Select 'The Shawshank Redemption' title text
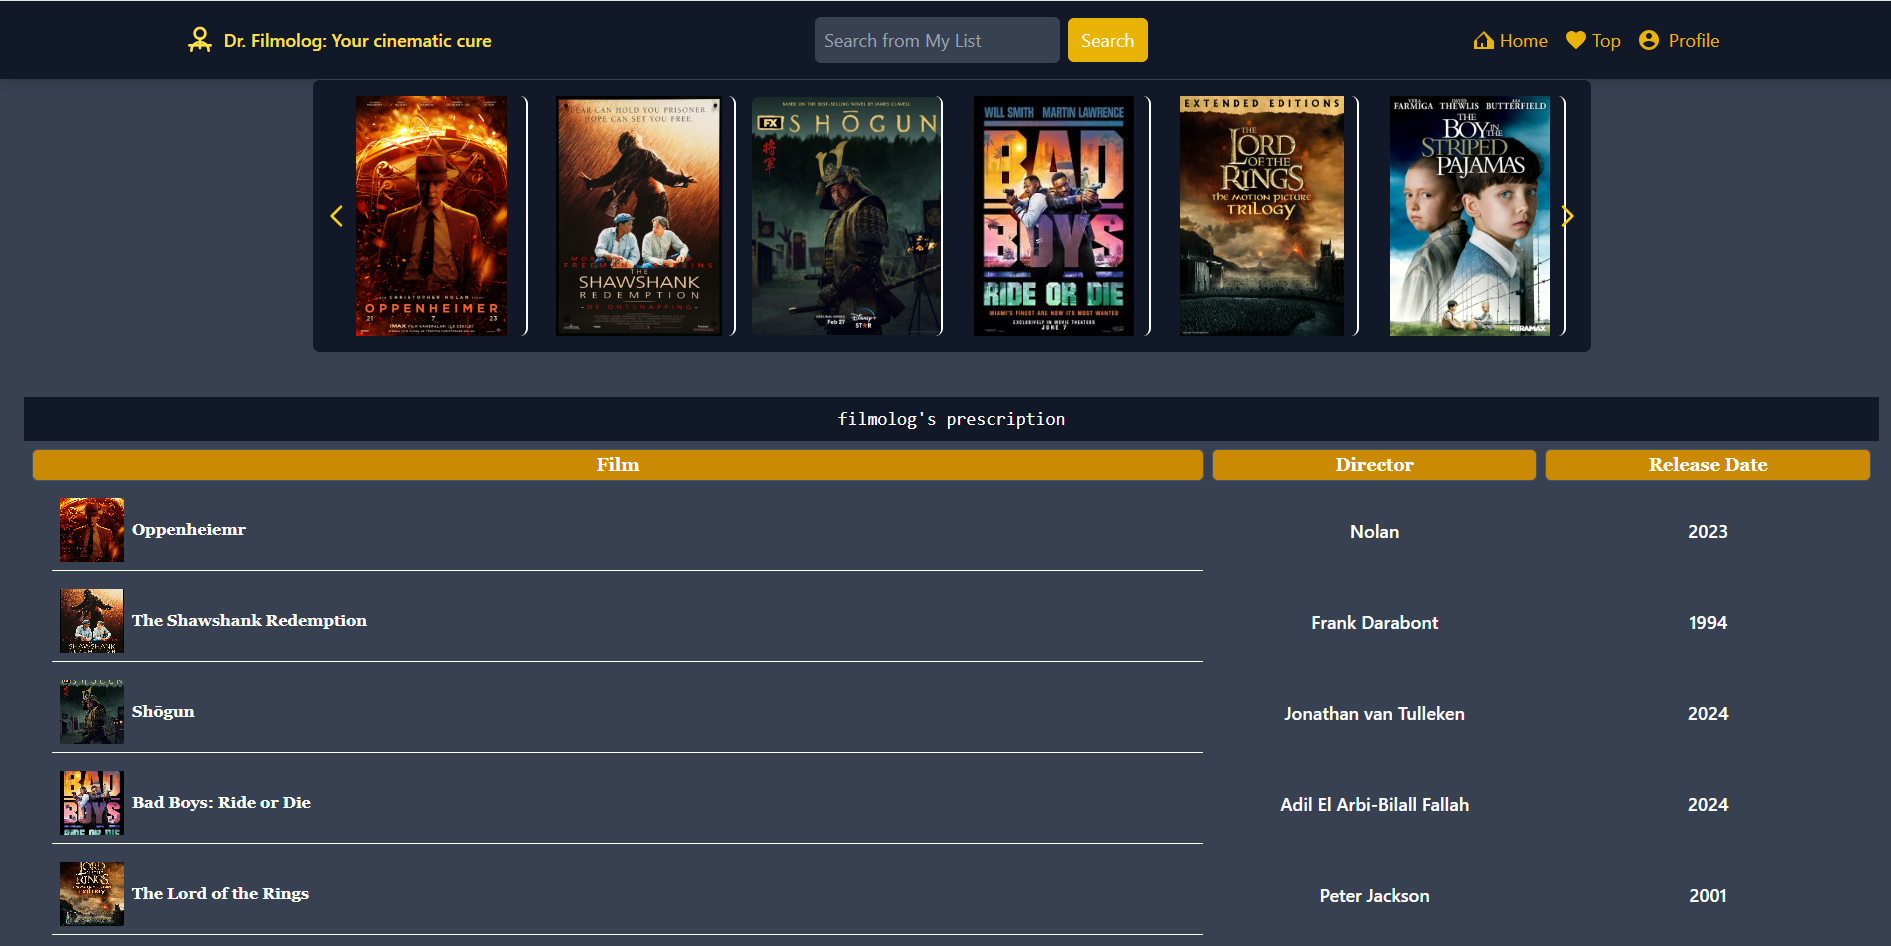 click(249, 621)
